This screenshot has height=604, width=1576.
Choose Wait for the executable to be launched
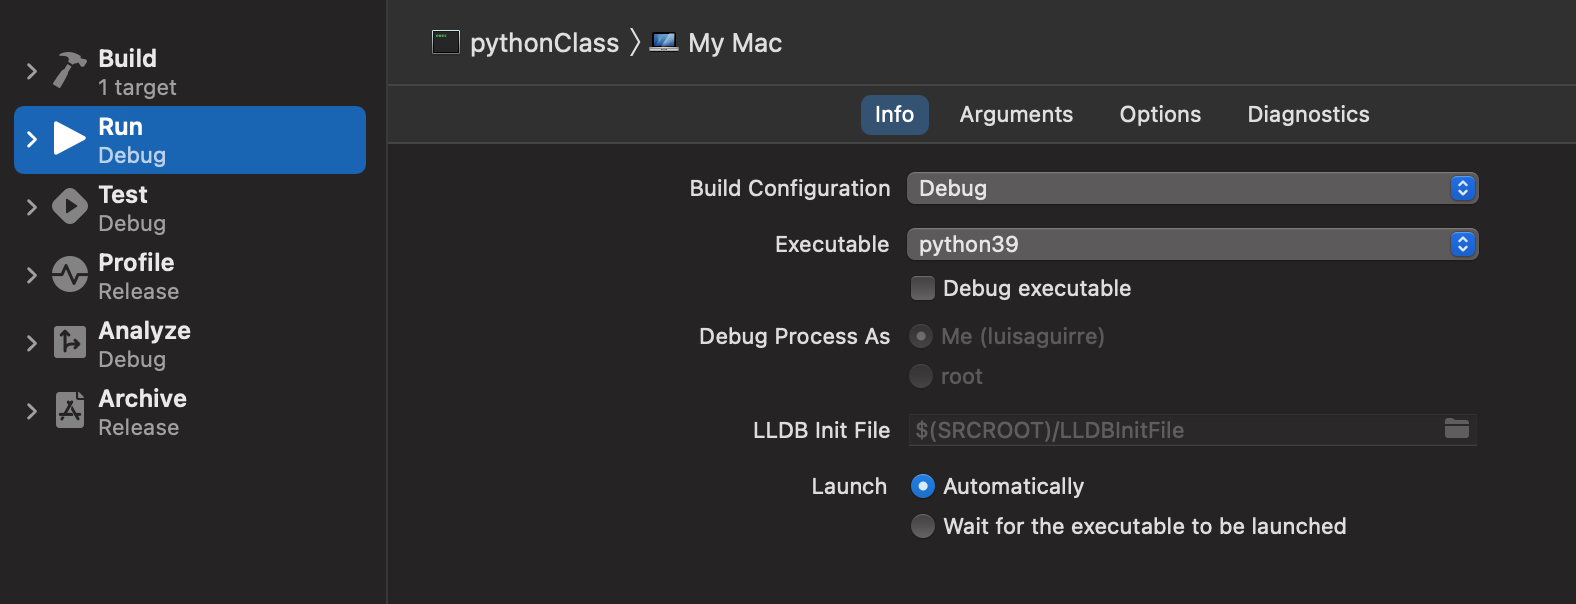(x=923, y=526)
